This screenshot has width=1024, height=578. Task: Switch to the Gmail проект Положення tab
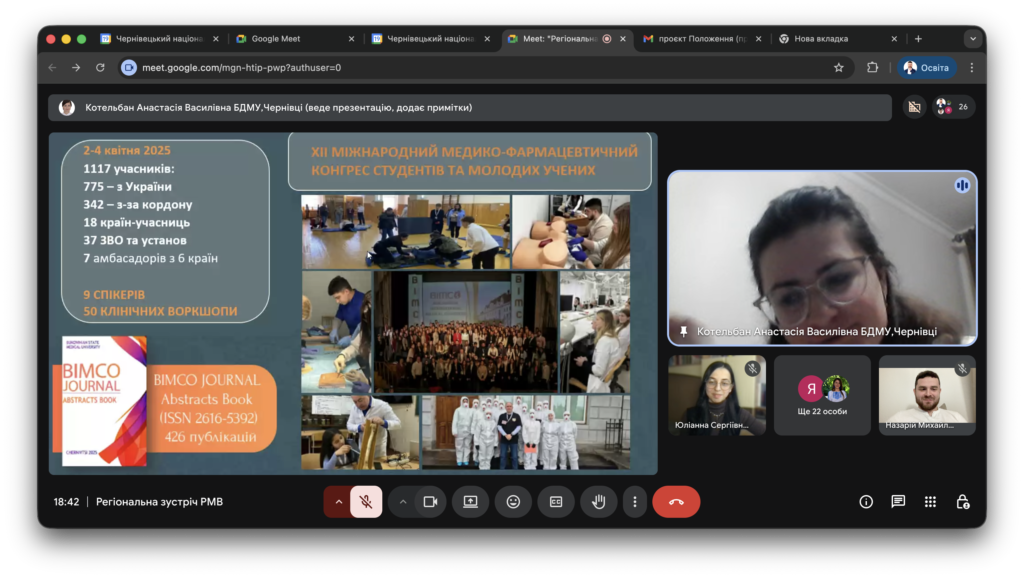pos(702,39)
